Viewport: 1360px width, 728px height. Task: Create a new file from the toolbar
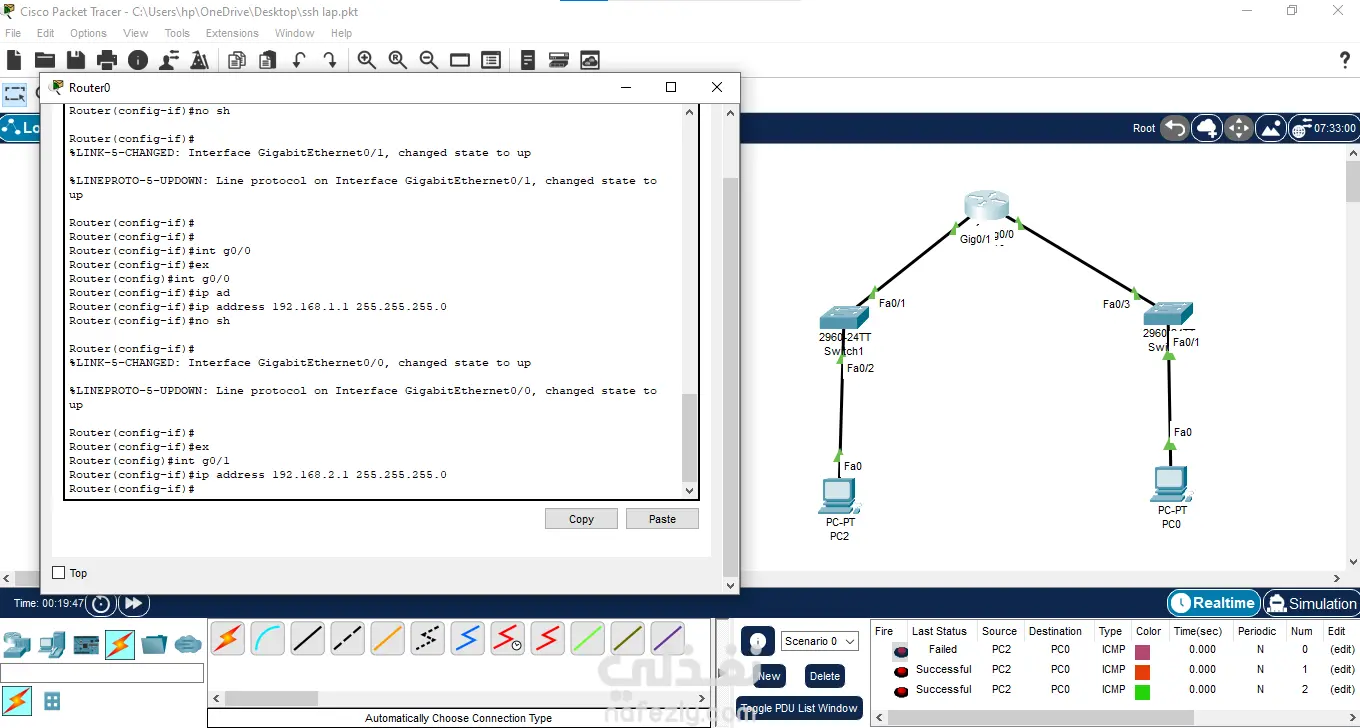point(14,60)
